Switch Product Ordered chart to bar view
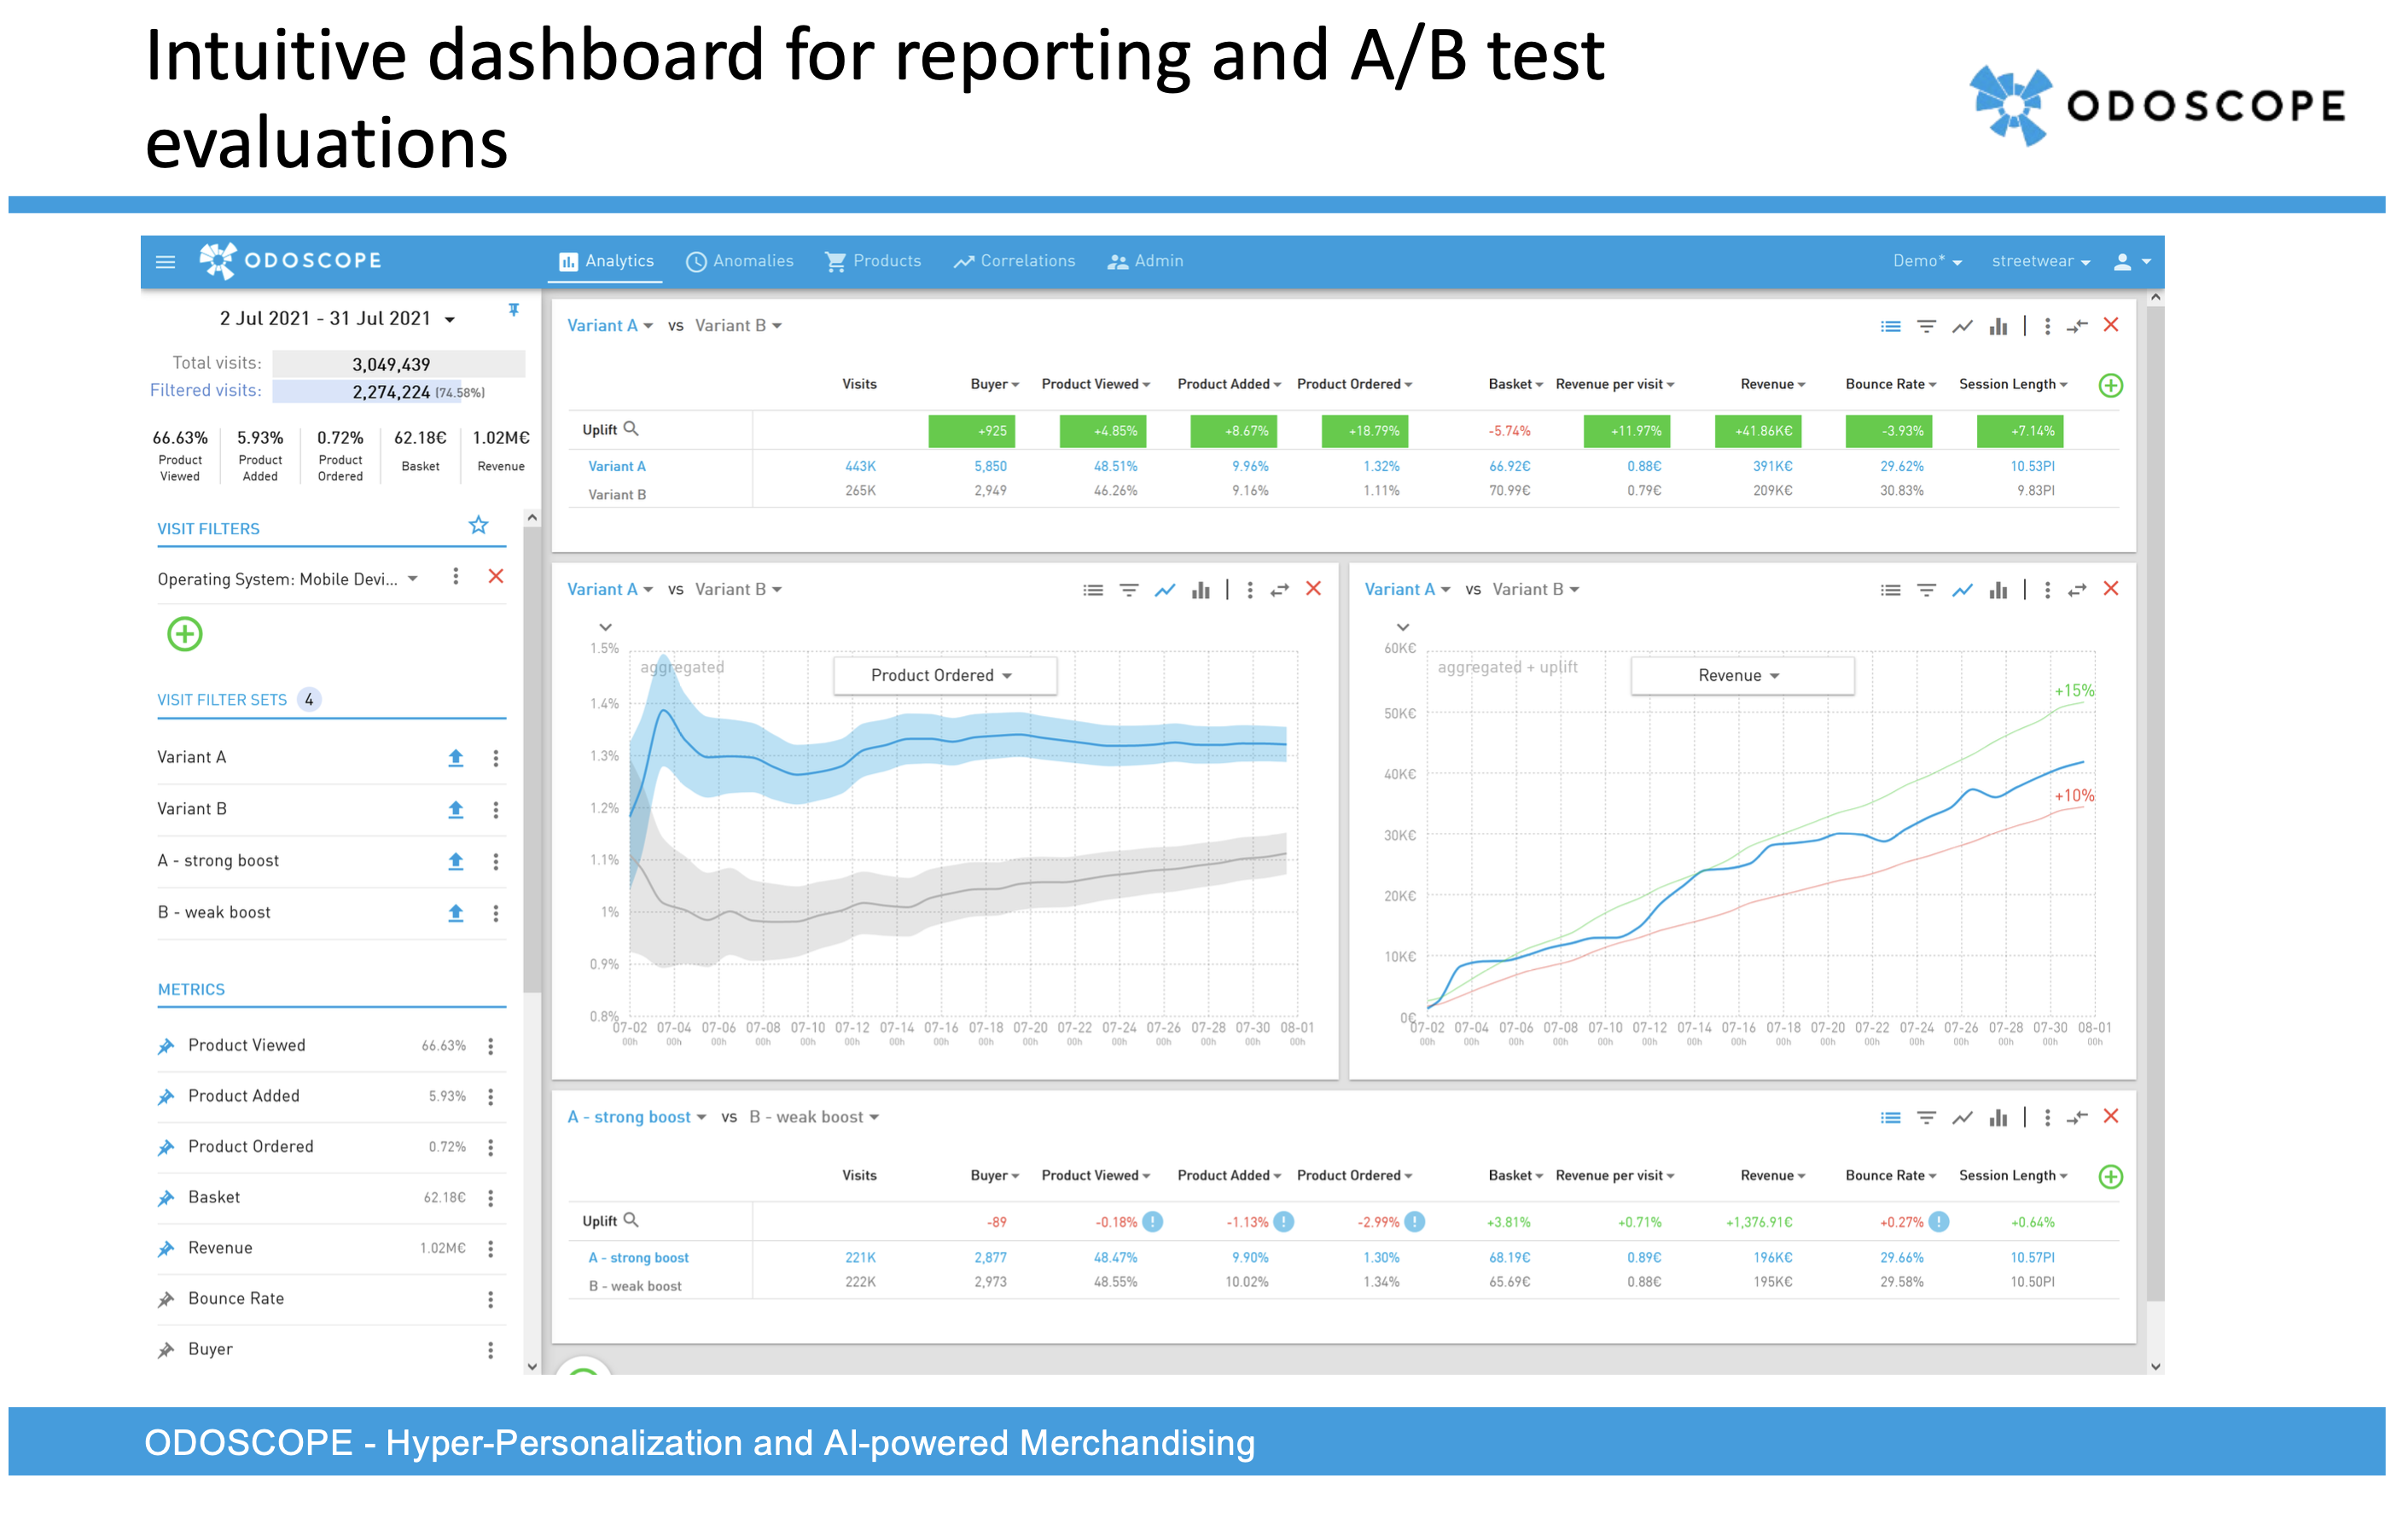 tap(1200, 590)
